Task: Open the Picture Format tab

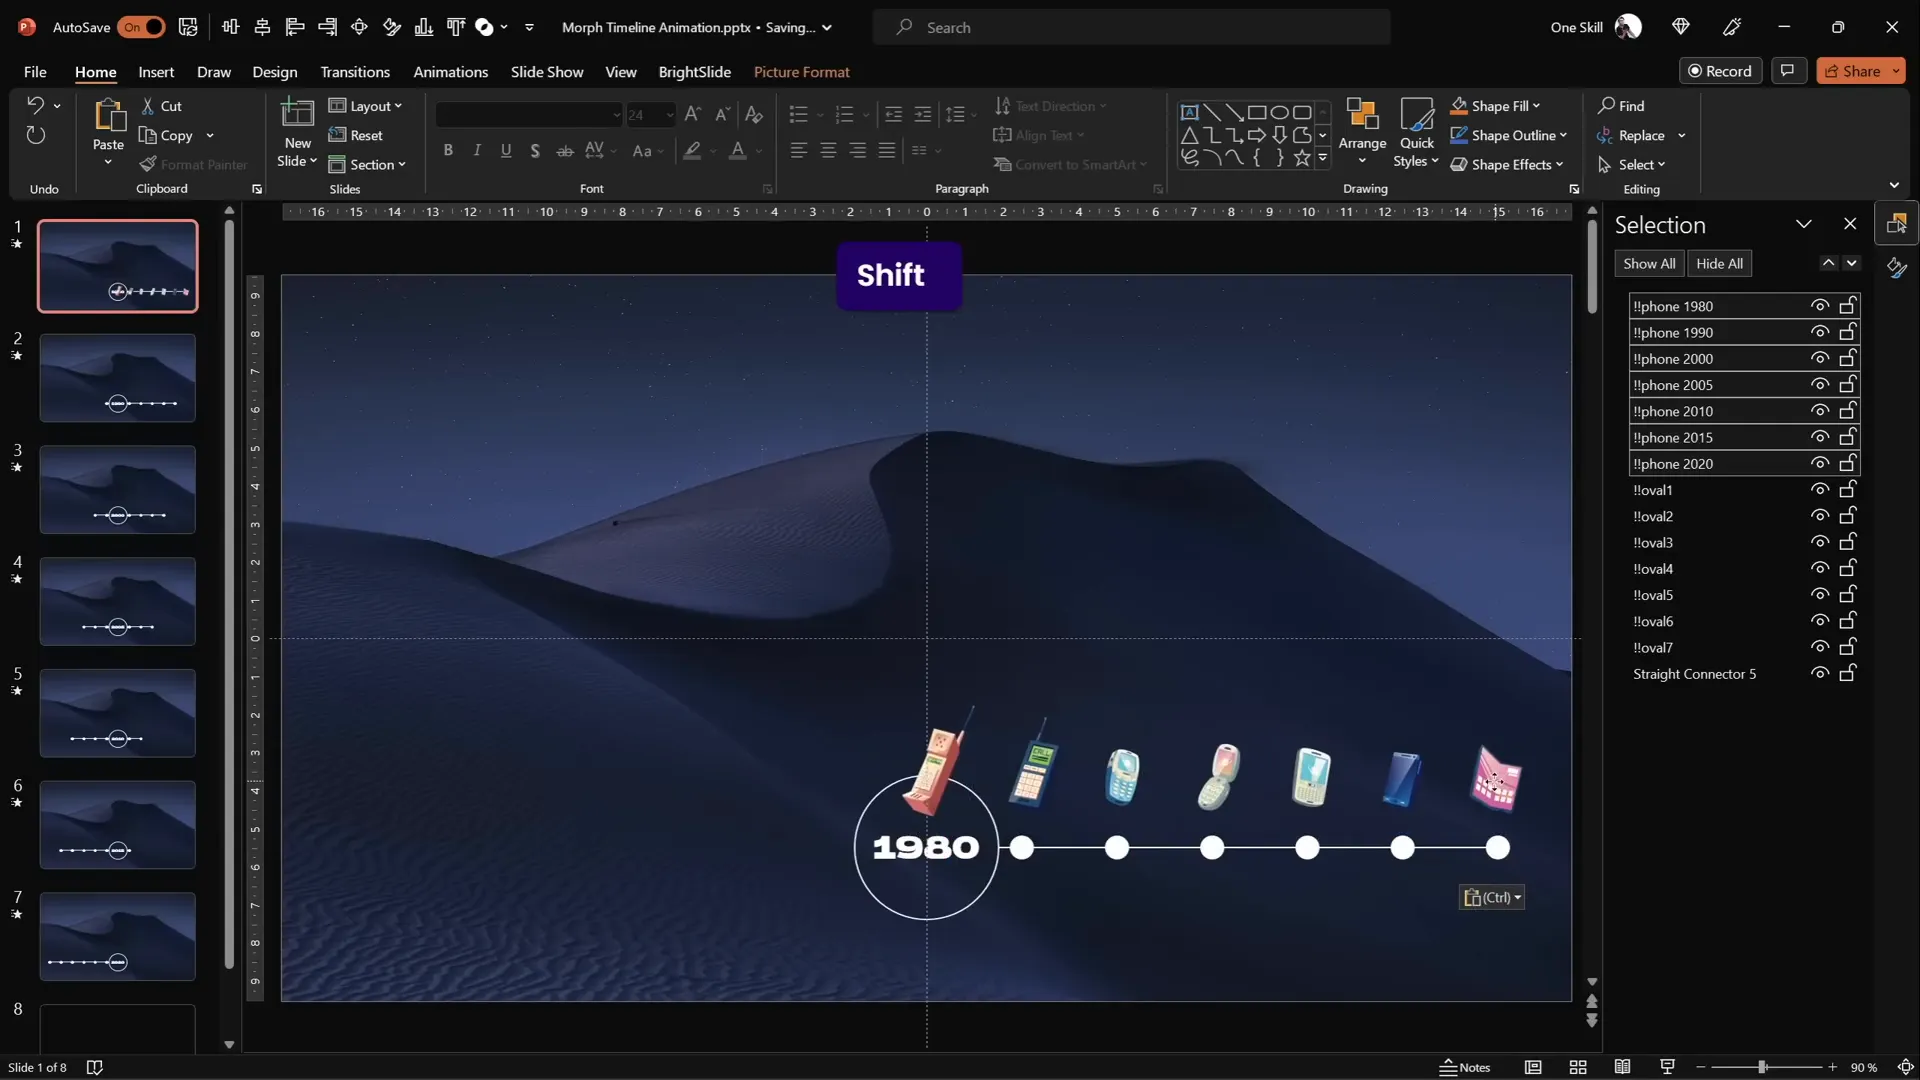Action: [x=801, y=71]
